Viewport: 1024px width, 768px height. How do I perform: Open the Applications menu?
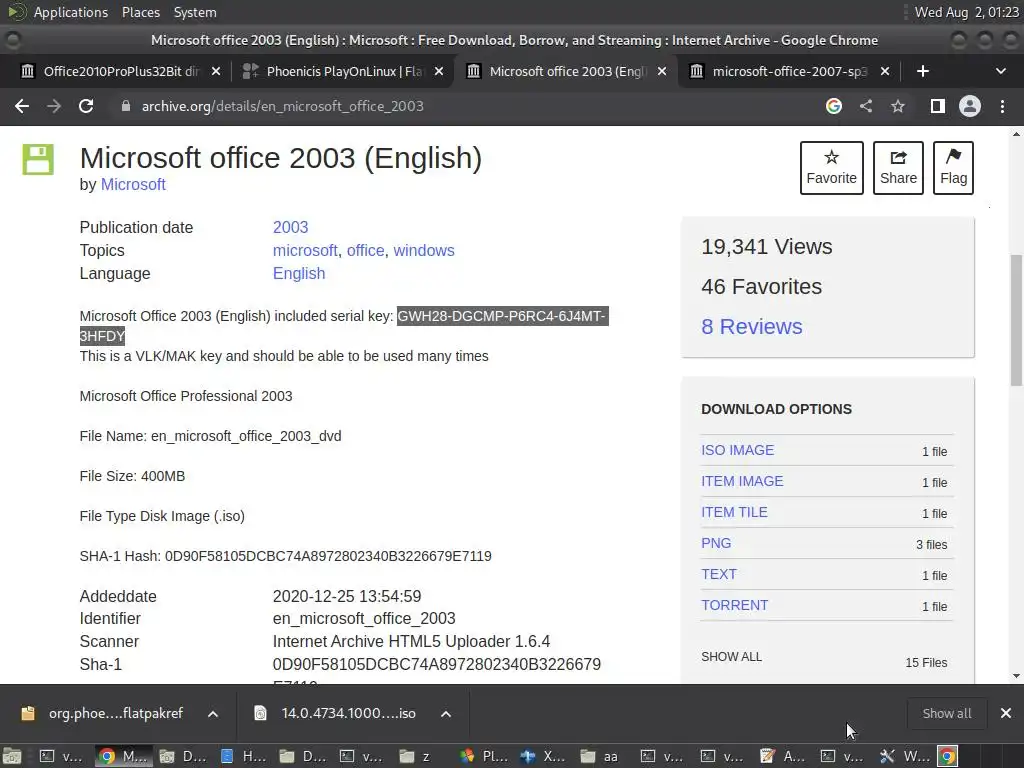(x=71, y=12)
